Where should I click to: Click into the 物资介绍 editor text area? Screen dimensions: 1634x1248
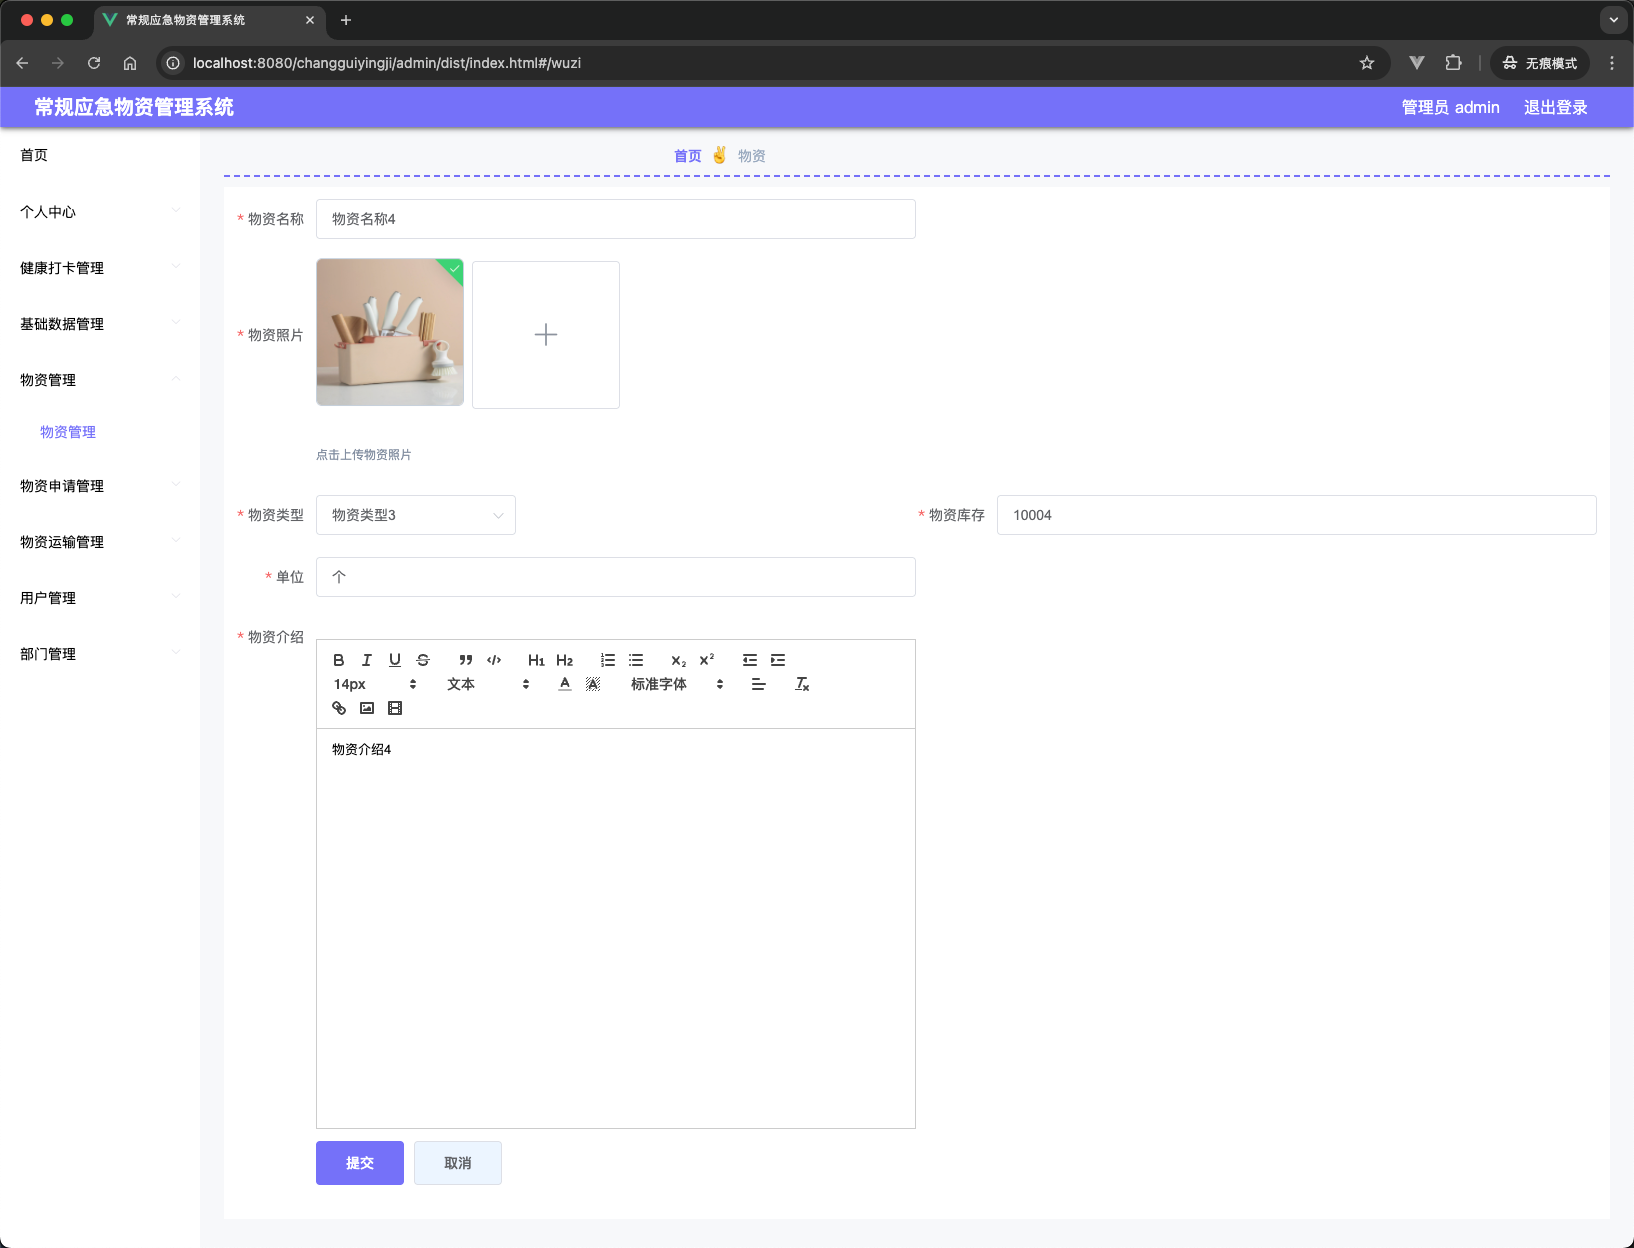click(616, 928)
